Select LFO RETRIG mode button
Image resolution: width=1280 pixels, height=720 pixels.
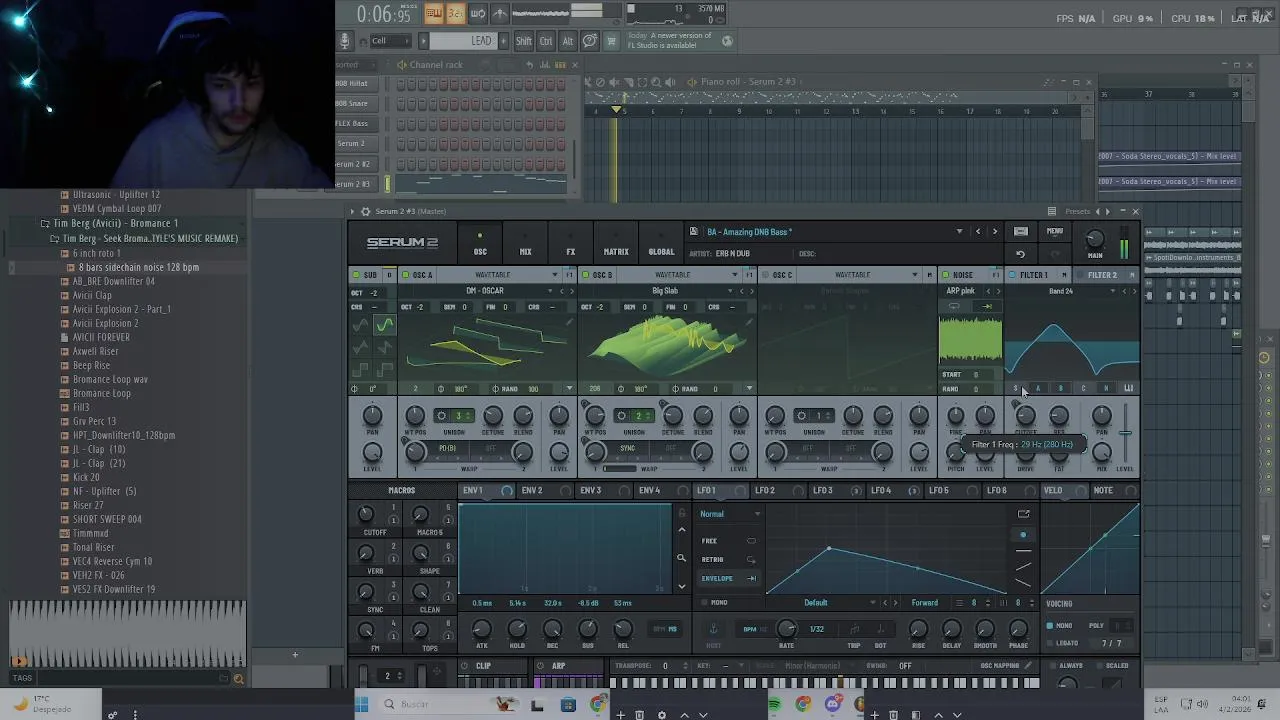click(727, 560)
